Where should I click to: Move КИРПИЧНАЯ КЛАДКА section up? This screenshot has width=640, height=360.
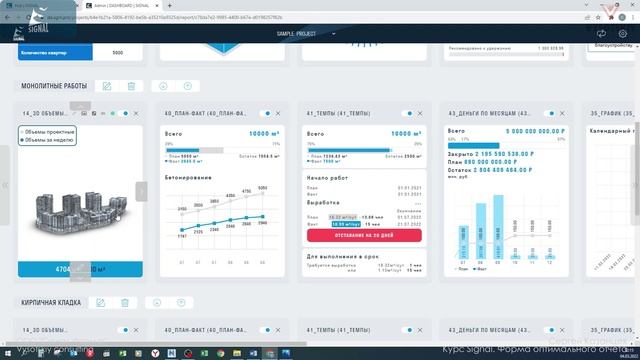(x=181, y=302)
